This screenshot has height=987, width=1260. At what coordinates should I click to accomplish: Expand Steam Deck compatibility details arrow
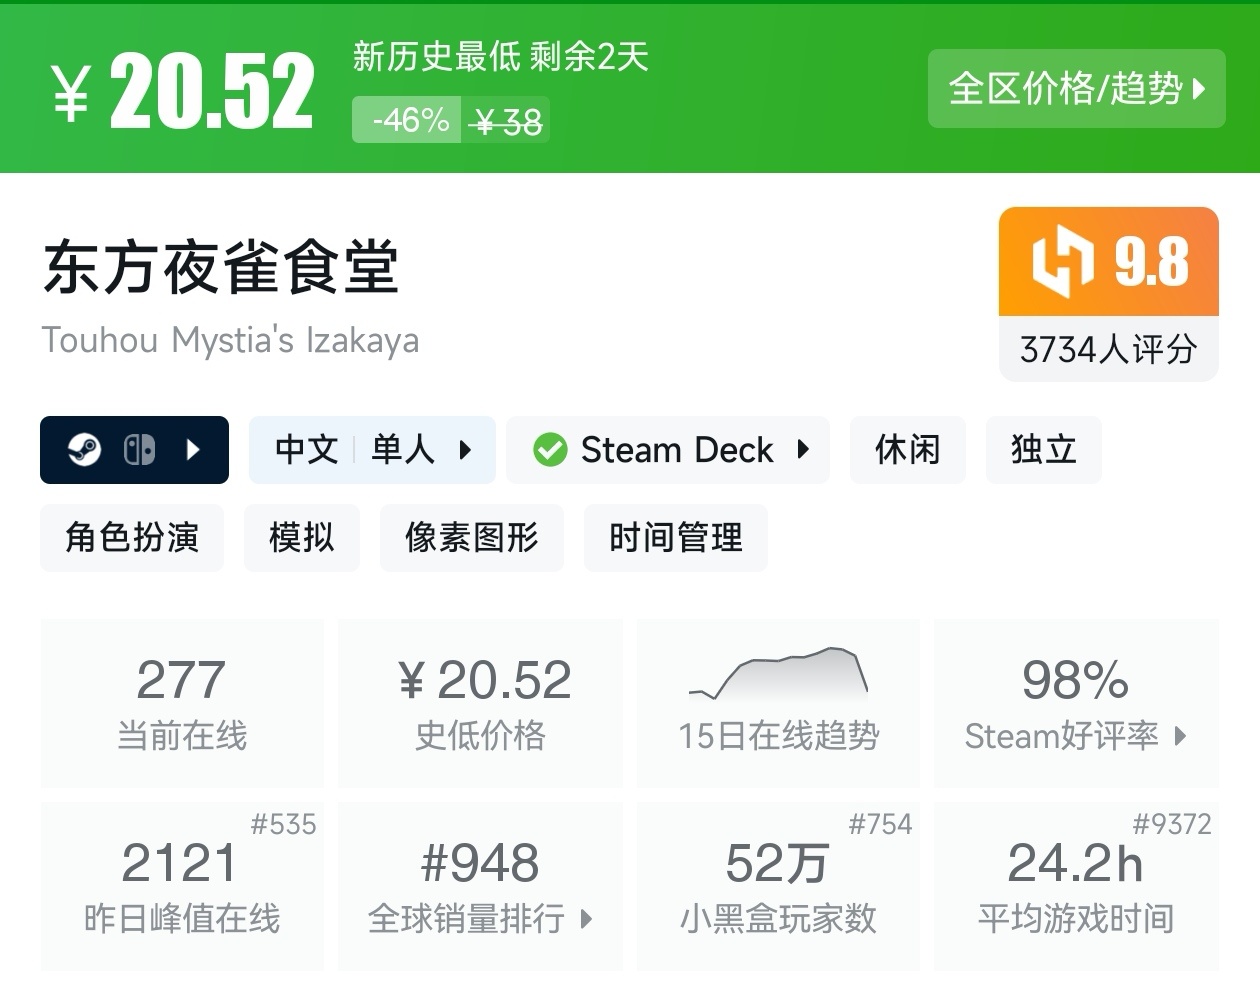tap(803, 450)
